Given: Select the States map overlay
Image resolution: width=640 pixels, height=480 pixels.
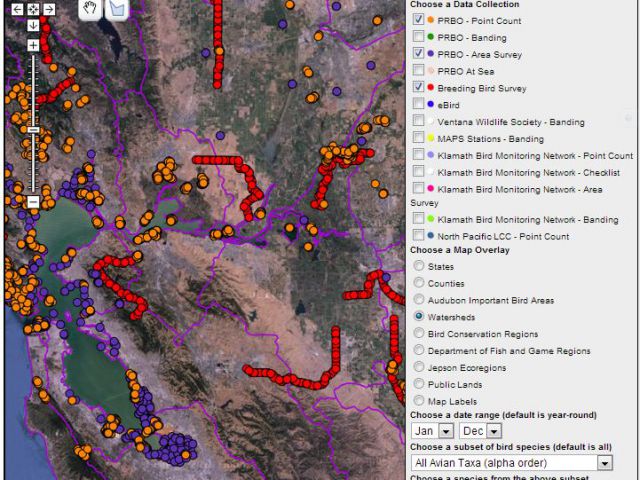Looking at the screenshot, I should point(418,265).
